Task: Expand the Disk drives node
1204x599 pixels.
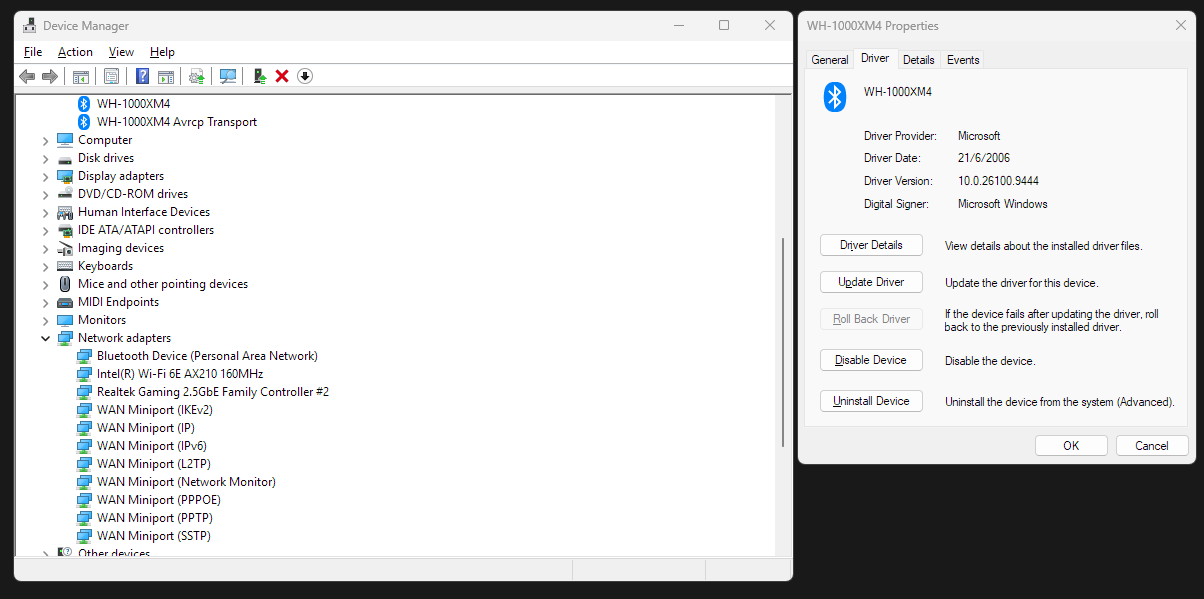Action: (45, 158)
